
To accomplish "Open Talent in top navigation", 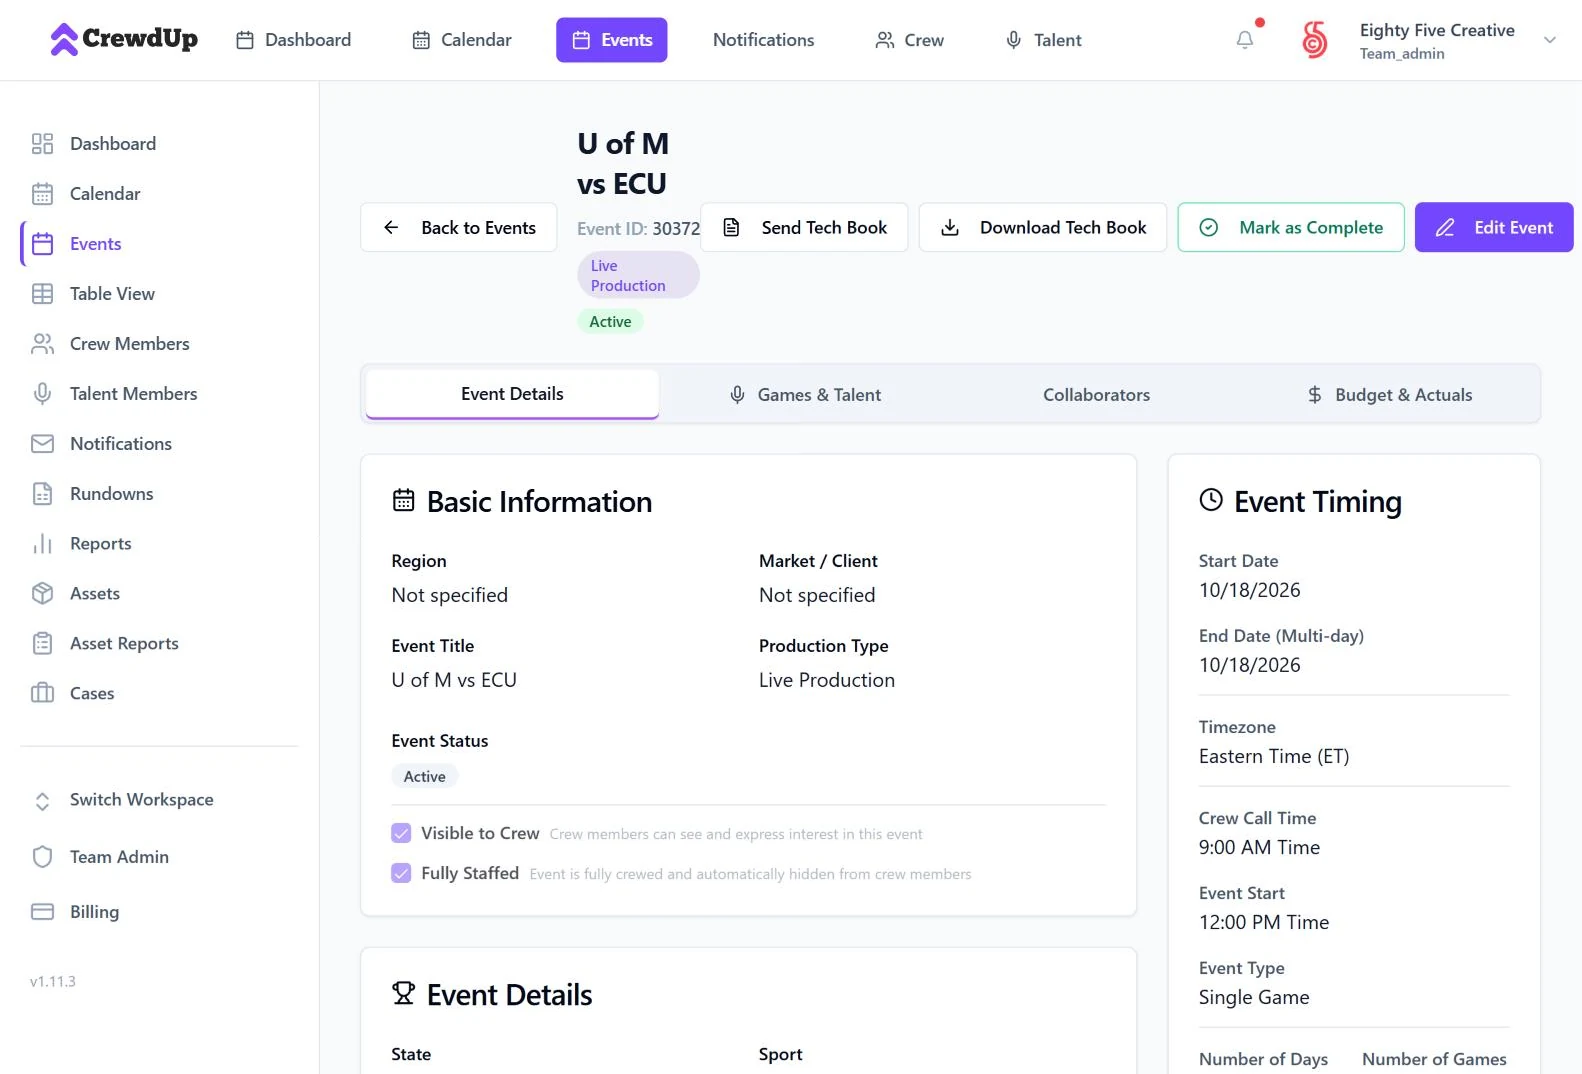I will (1043, 40).
